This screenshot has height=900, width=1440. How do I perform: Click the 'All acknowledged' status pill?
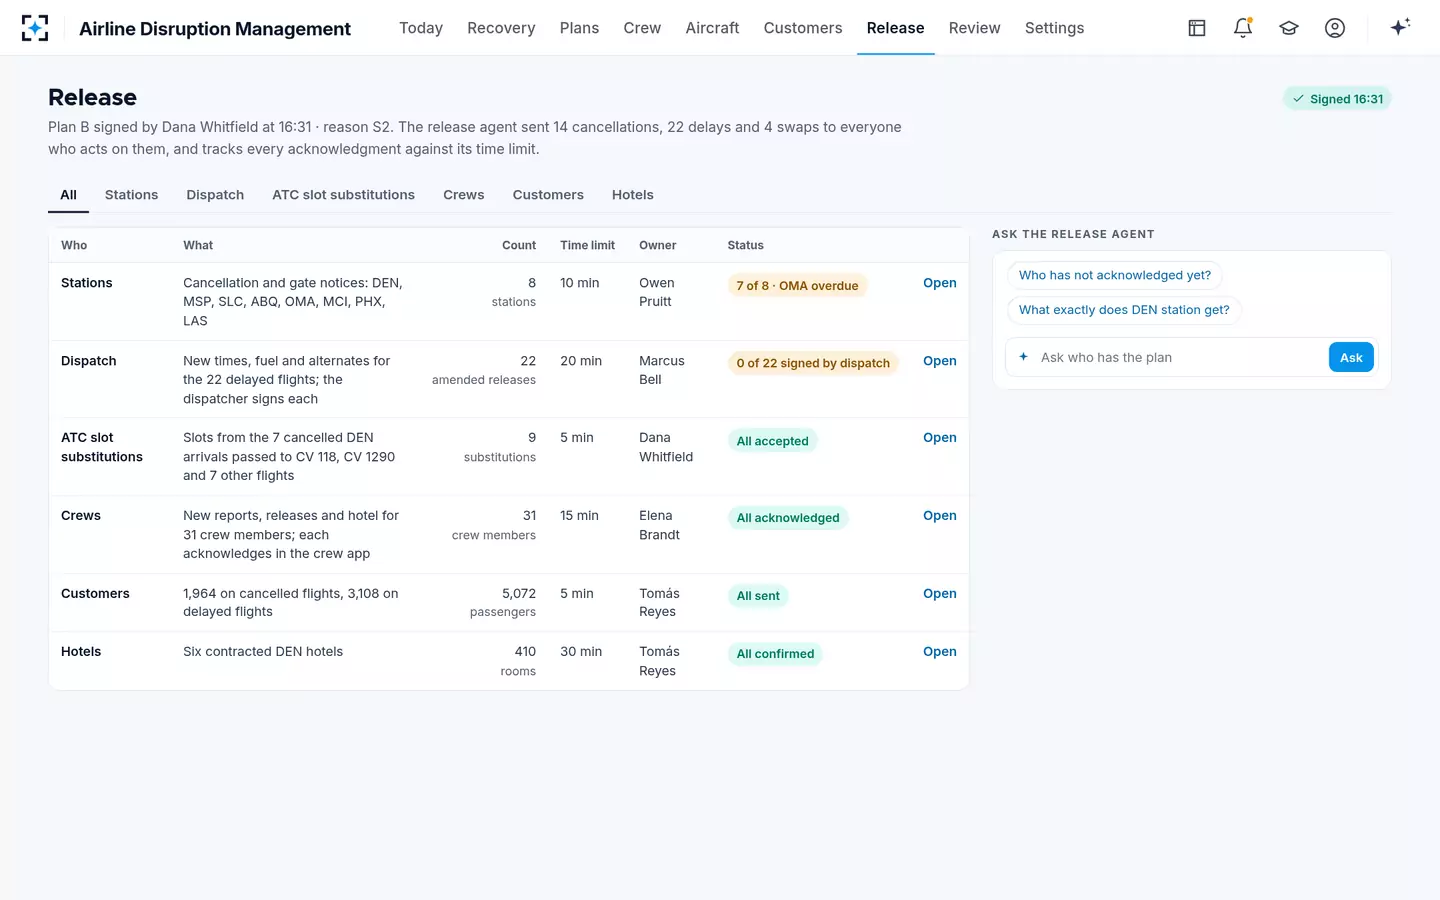tap(788, 518)
